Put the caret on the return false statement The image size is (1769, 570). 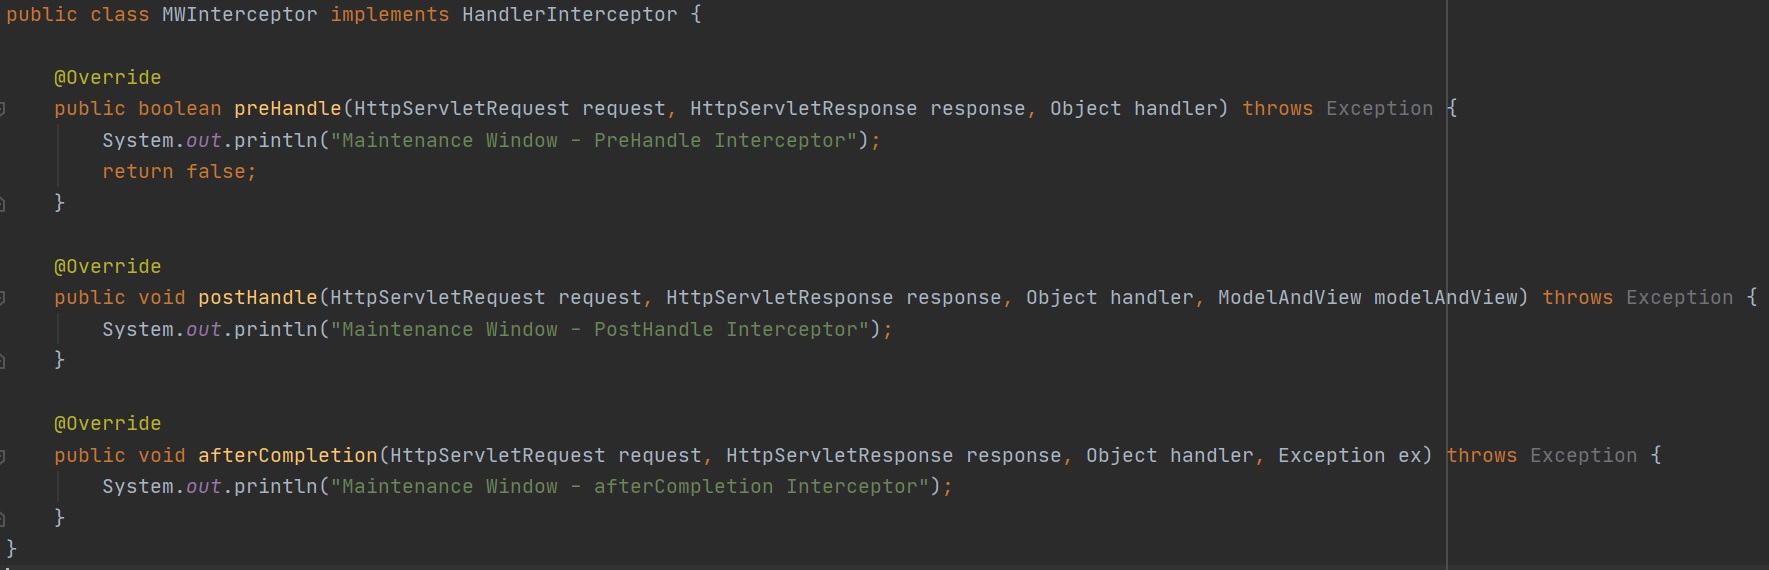pos(178,172)
